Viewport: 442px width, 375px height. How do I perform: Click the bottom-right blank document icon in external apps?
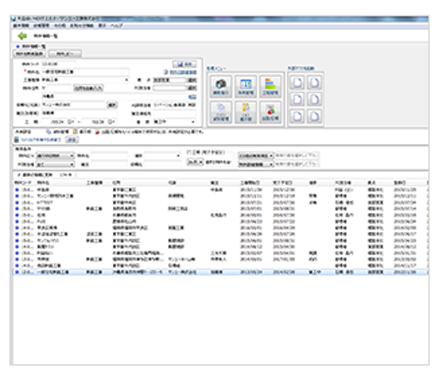coord(314,116)
